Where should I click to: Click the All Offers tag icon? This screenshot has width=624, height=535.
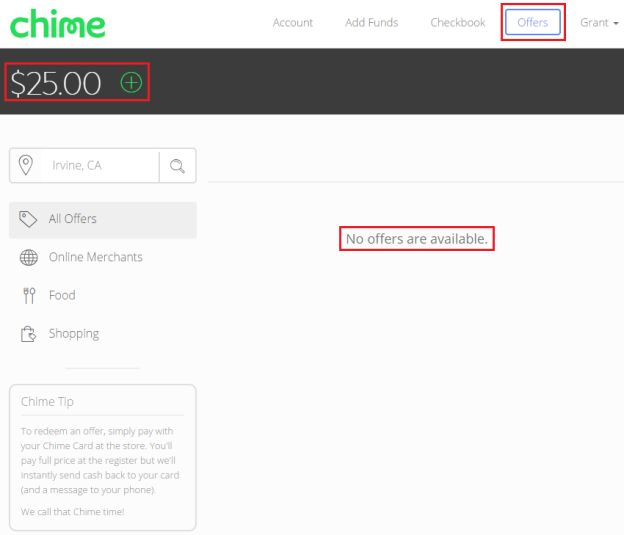point(28,219)
